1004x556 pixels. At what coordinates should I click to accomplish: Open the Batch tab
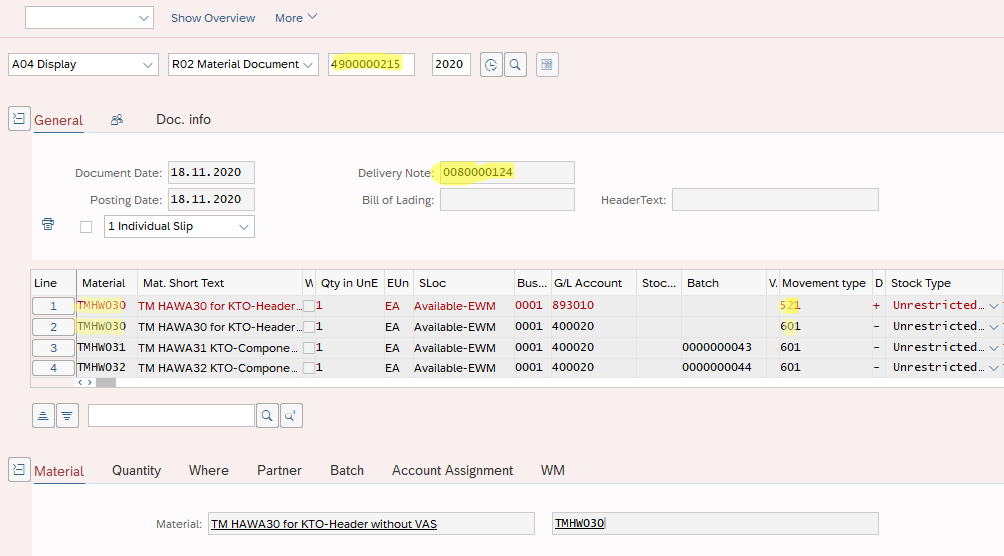coord(347,471)
